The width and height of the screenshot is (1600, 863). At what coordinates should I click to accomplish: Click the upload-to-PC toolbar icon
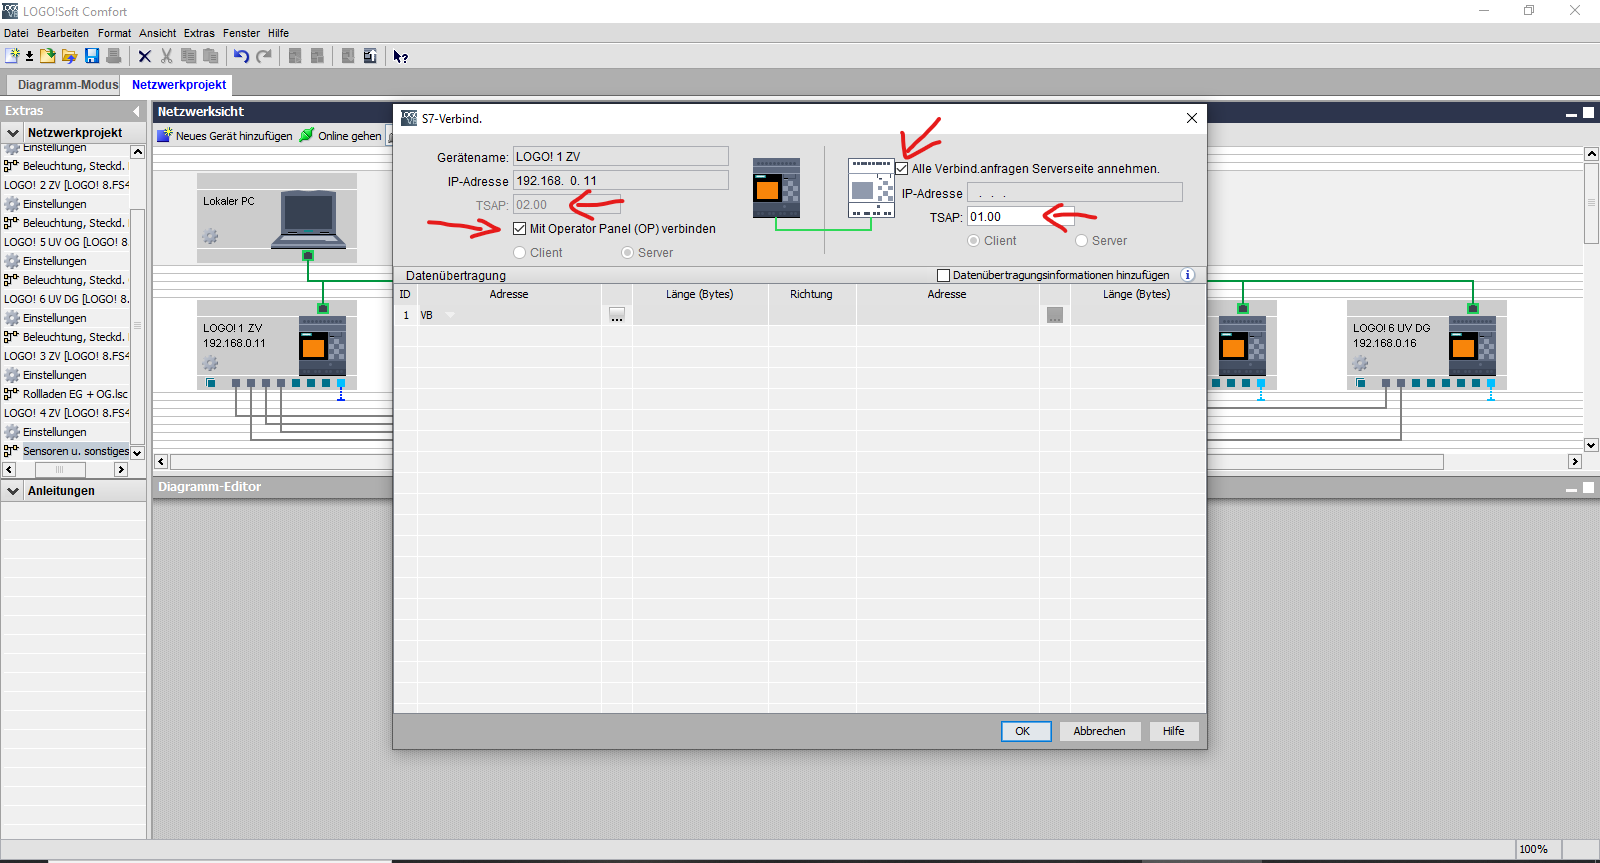click(x=370, y=56)
